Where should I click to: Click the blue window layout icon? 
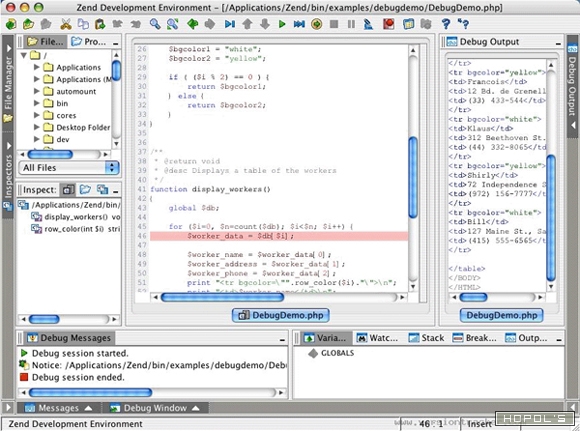[408, 24]
